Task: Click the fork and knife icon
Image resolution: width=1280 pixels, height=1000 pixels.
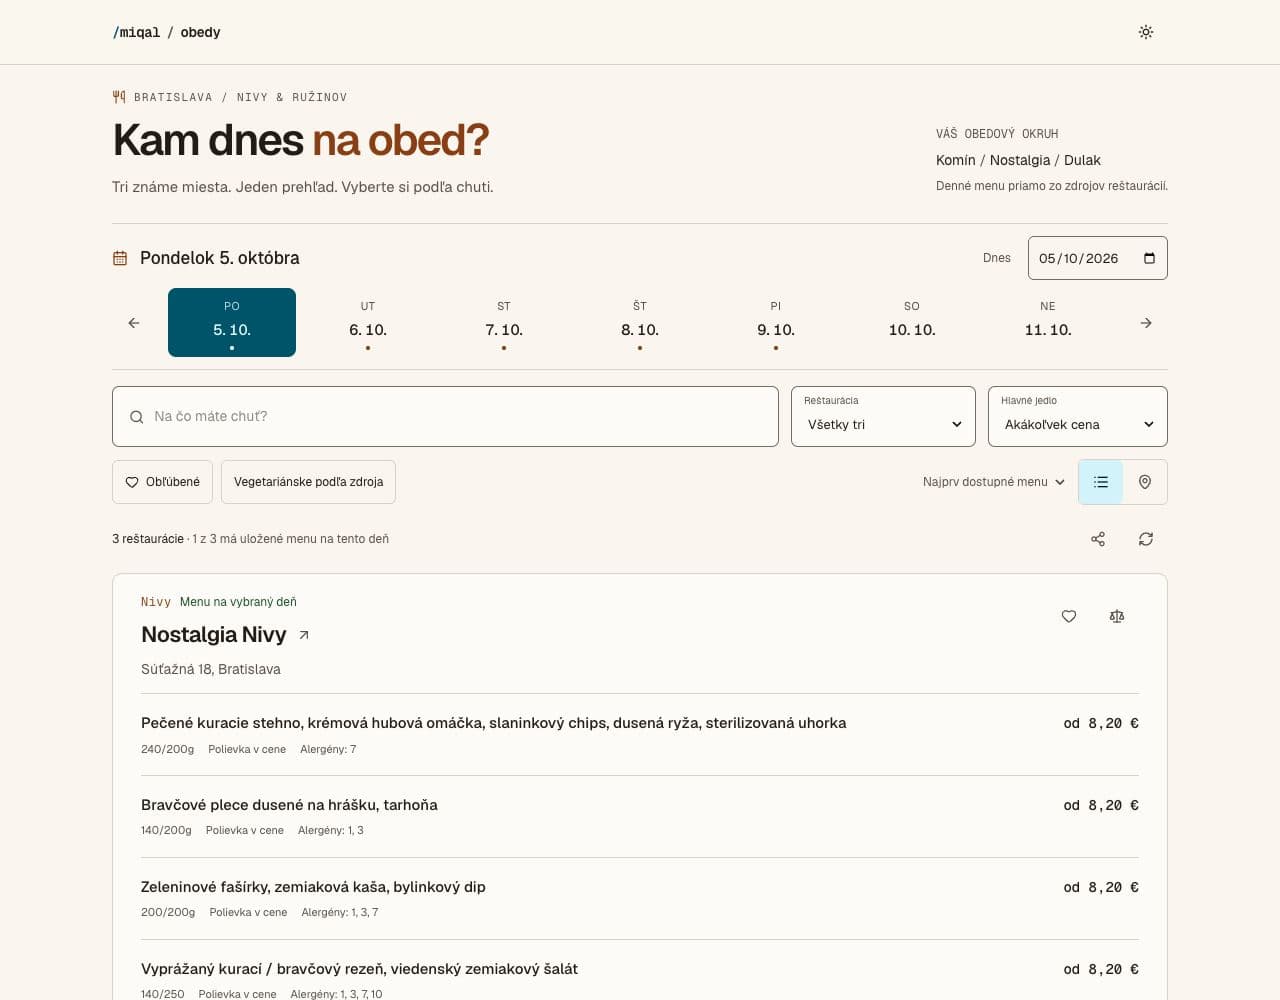Action: point(119,97)
